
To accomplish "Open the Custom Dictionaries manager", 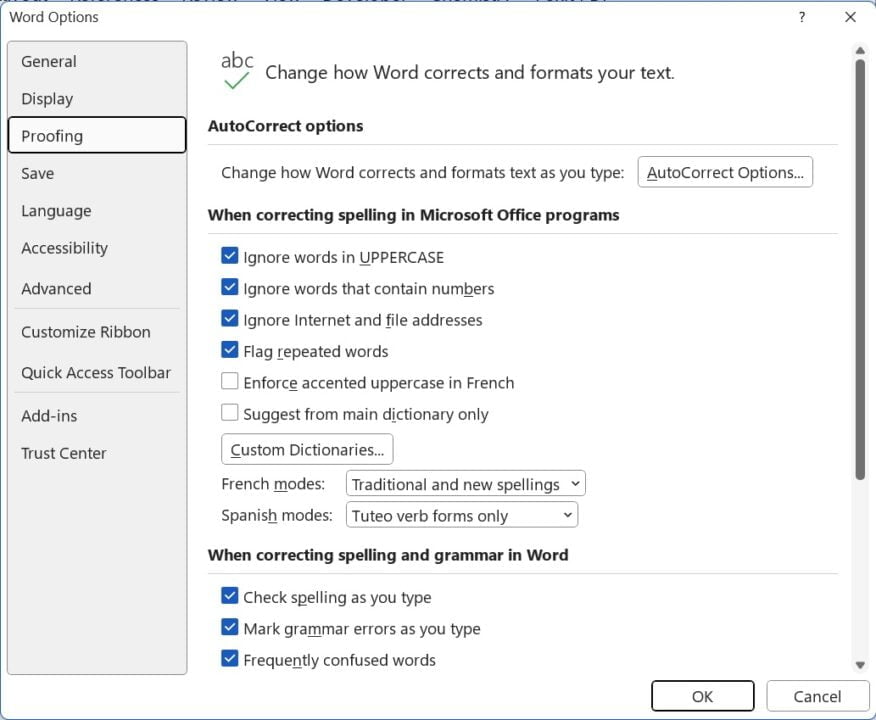I will click(306, 448).
